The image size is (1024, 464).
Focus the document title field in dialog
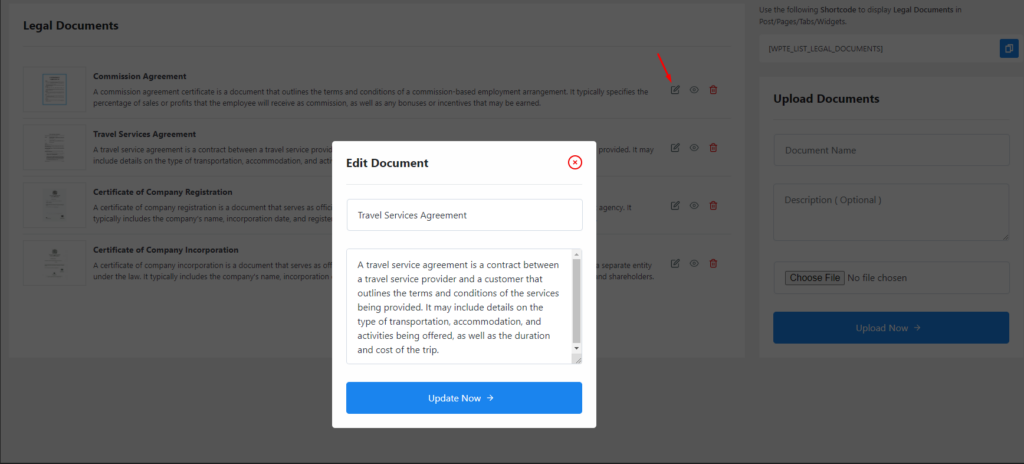pyautogui.click(x=464, y=215)
